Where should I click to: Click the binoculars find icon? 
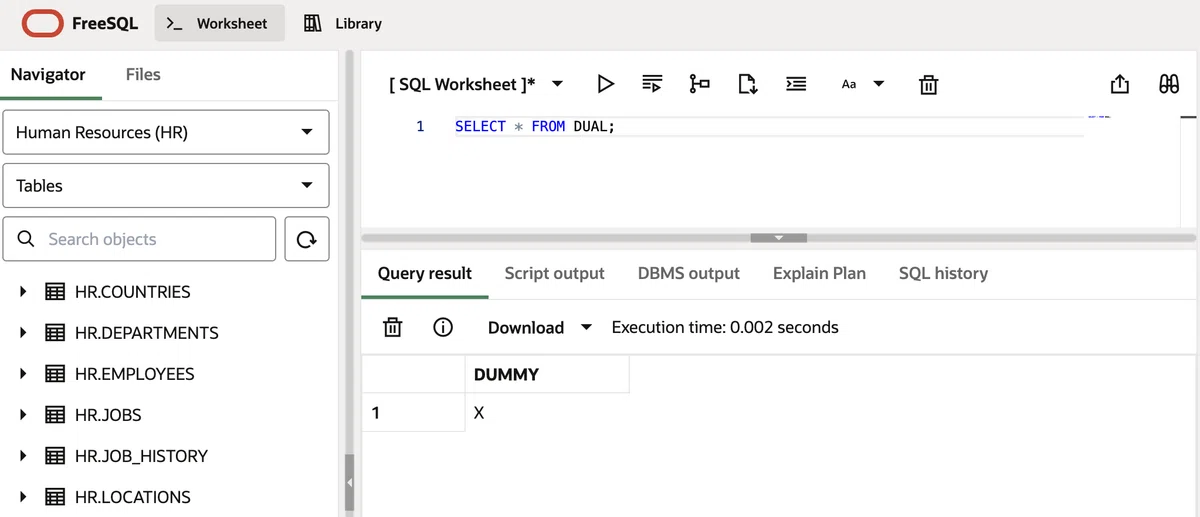(1169, 85)
